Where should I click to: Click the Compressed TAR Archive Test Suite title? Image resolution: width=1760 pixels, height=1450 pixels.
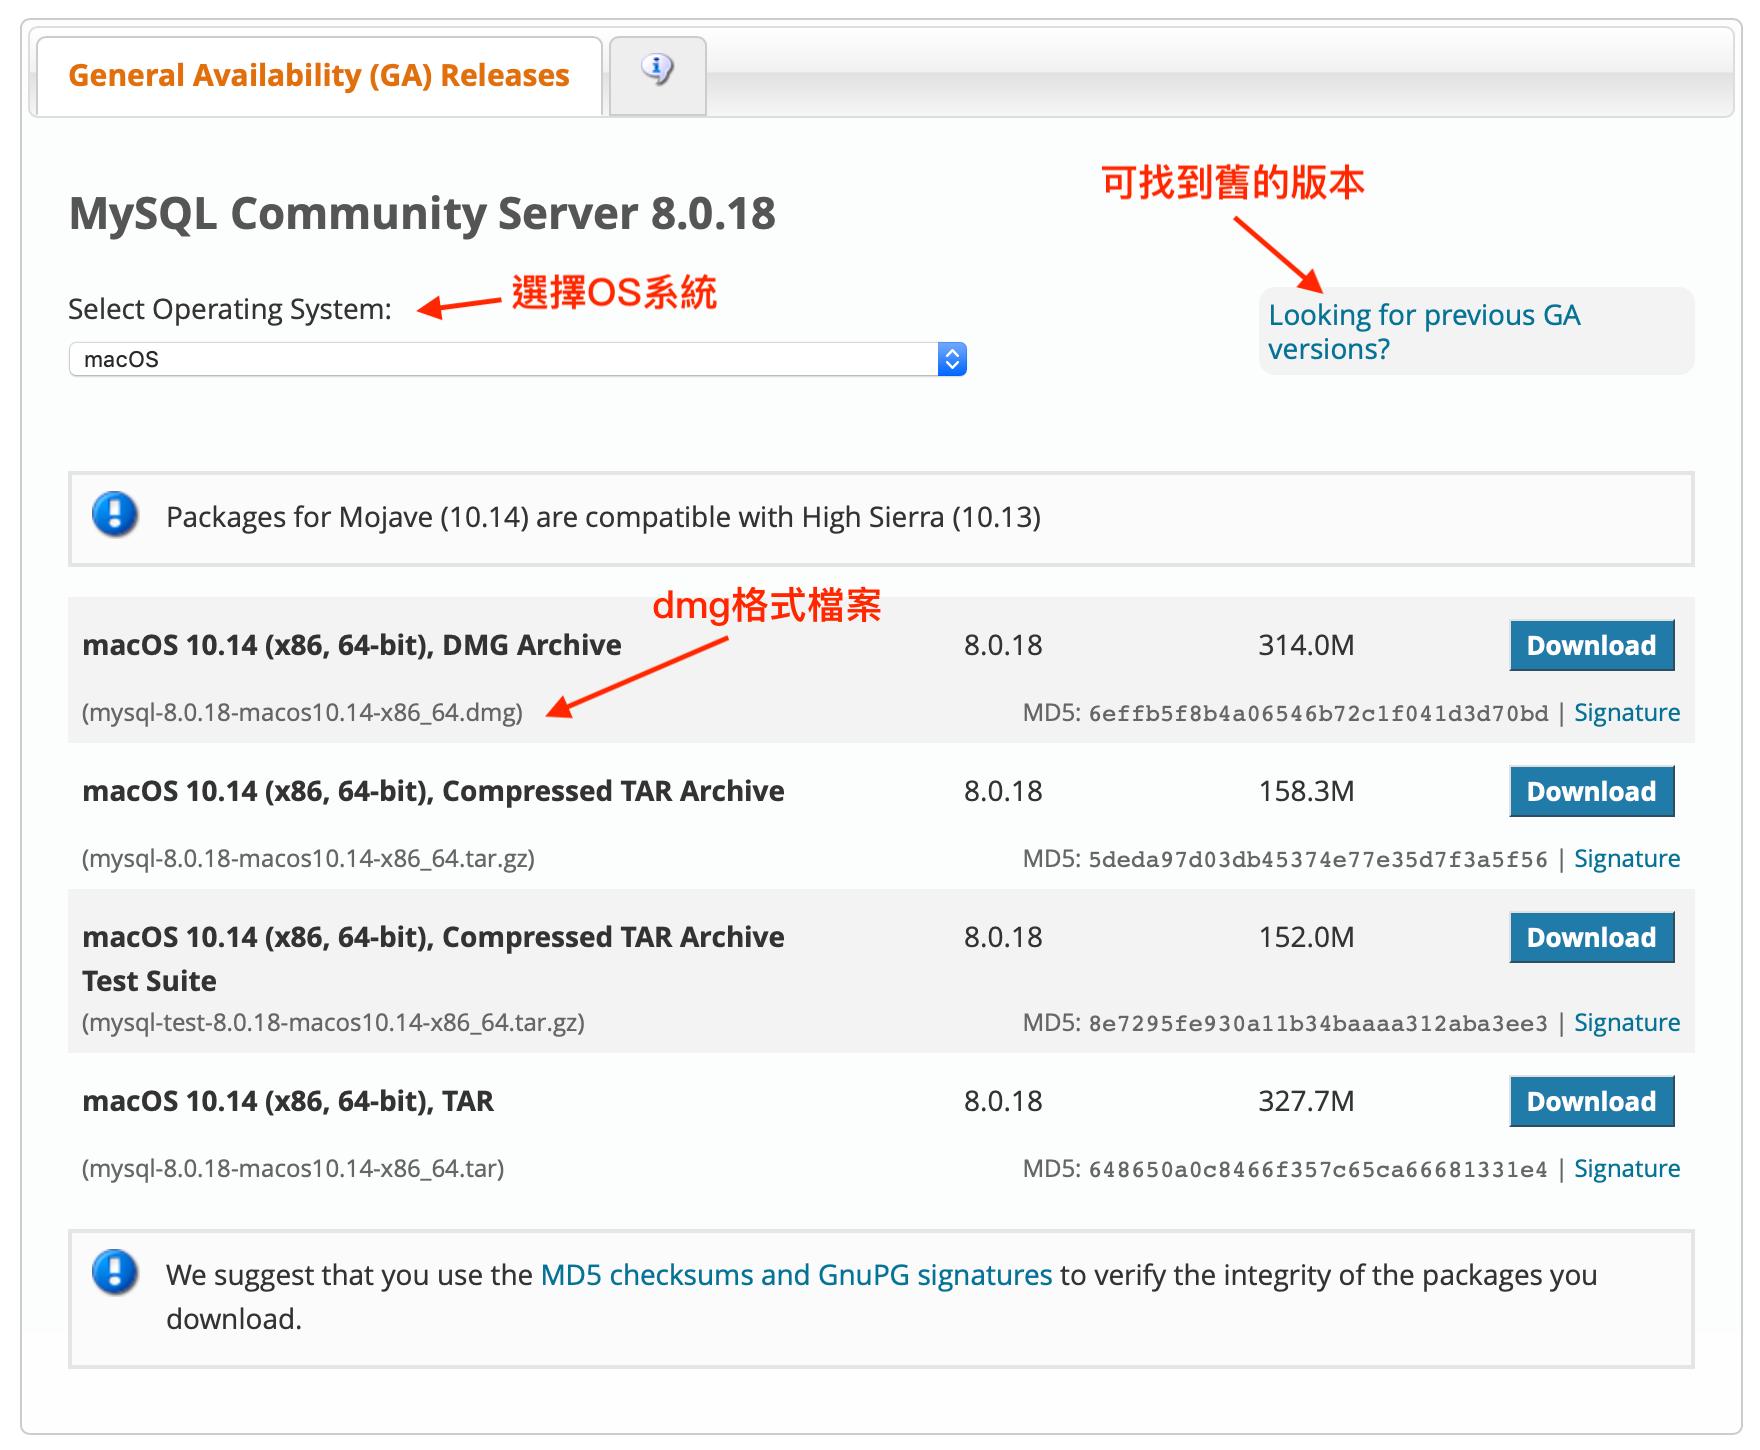pos(433,959)
